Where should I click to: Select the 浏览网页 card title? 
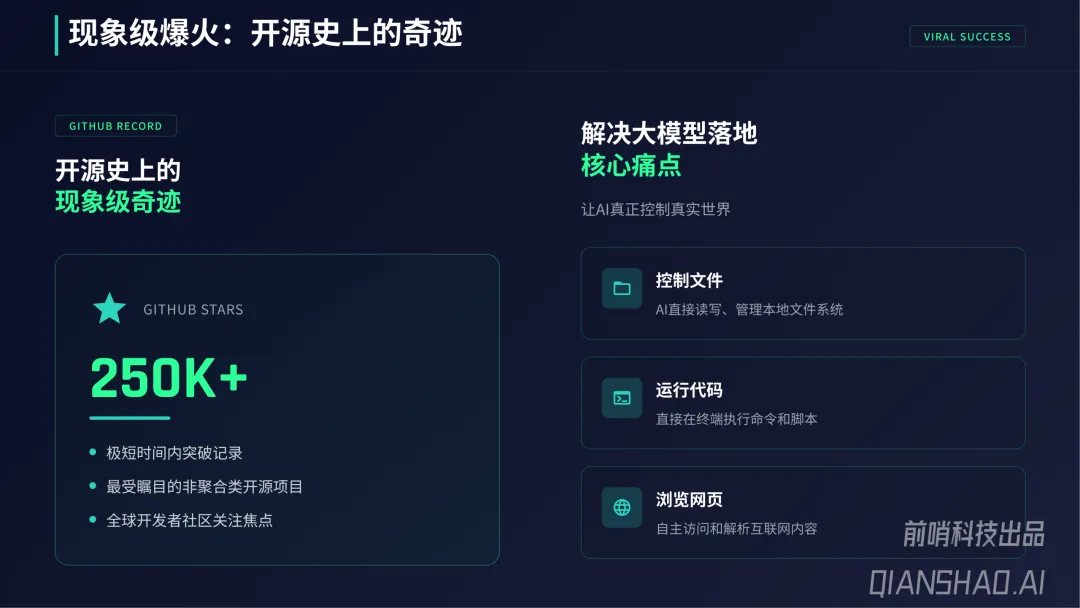[689, 499]
